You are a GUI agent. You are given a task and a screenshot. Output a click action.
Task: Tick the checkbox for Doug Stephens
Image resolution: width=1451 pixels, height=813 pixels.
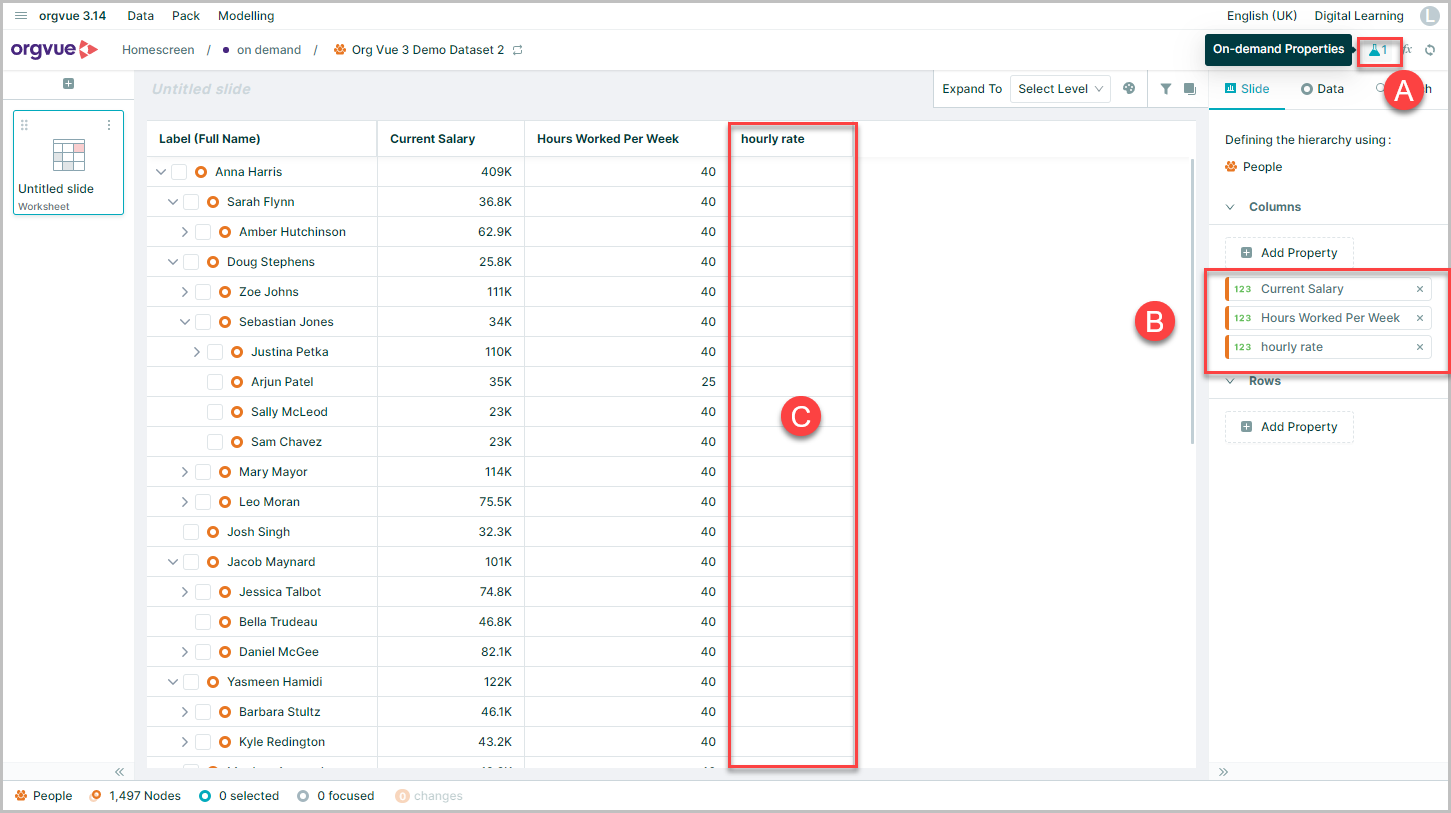[x=191, y=262]
